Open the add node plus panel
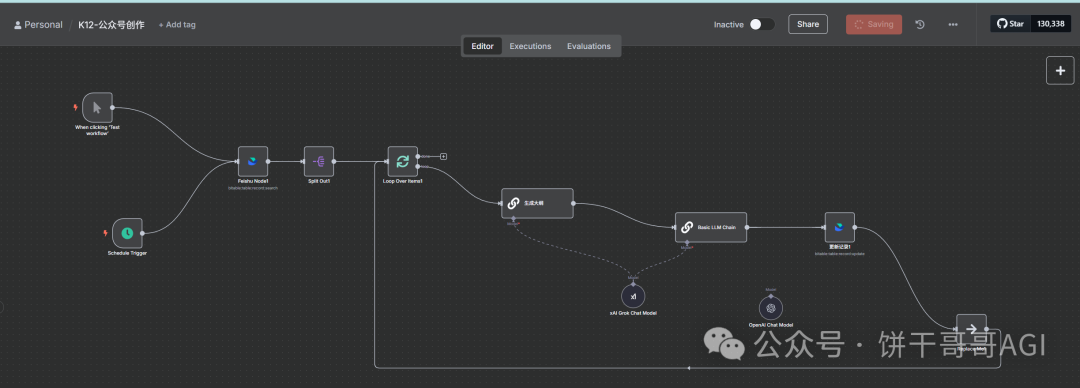Viewport: 1080px width, 388px height. pyautogui.click(x=1060, y=70)
